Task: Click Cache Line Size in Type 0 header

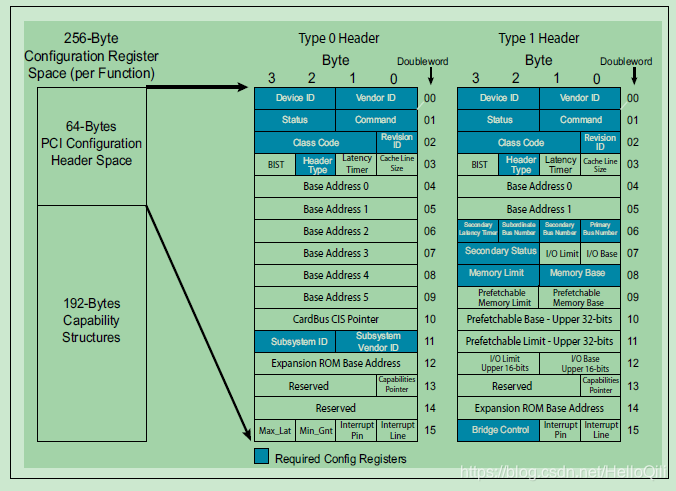Action: coord(397,165)
